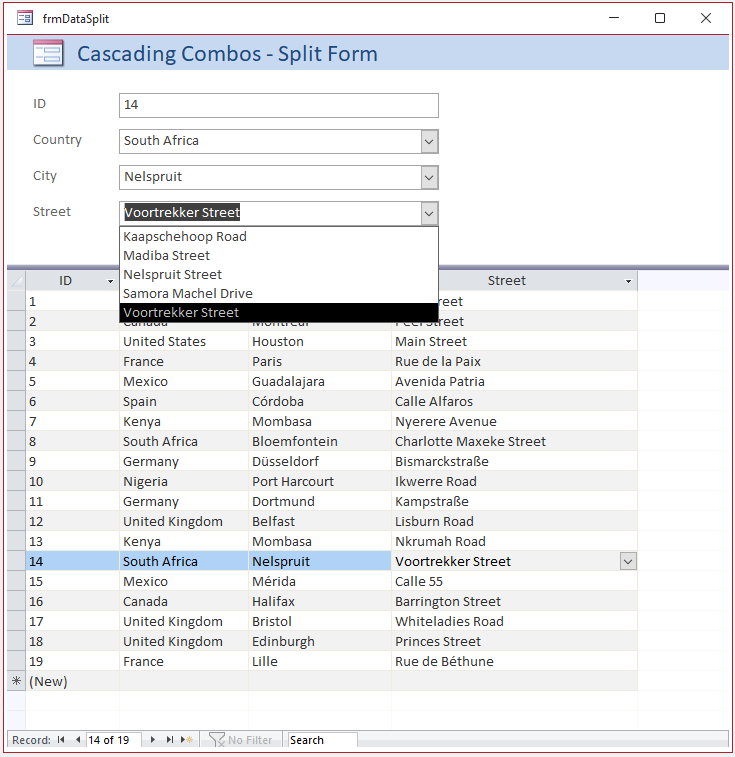Click the 'Lille' city cell
The width and height of the screenshot is (735, 757).
pyautogui.click(x=320, y=661)
